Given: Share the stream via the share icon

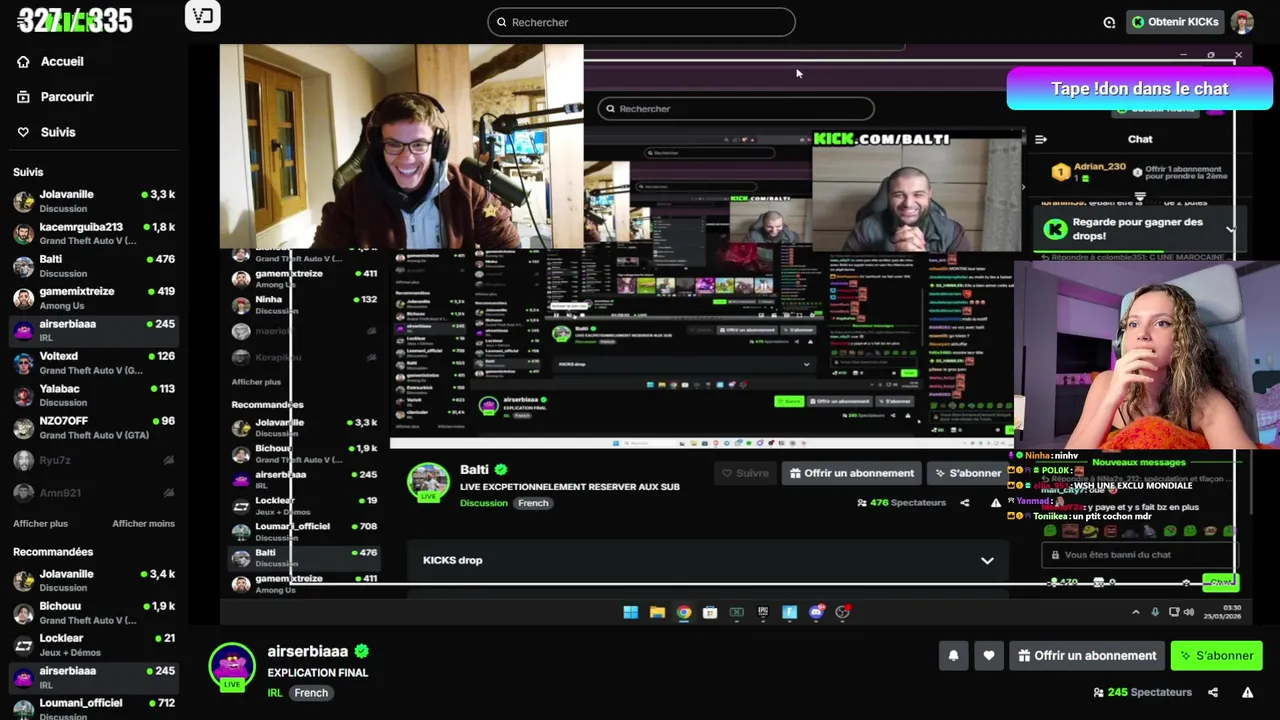Looking at the screenshot, I should (1213, 692).
